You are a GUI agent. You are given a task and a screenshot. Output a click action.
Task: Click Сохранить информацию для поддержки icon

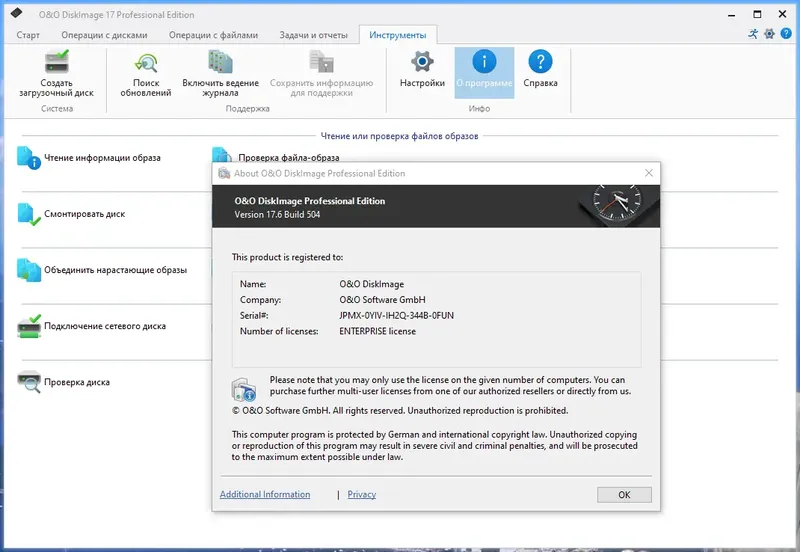pyautogui.click(x=321, y=62)
